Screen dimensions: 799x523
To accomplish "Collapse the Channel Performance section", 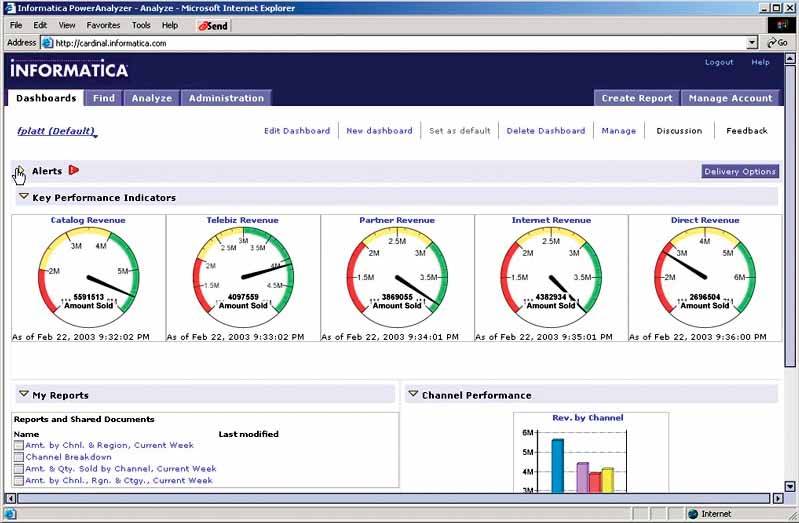I will (x=413, y=394).
